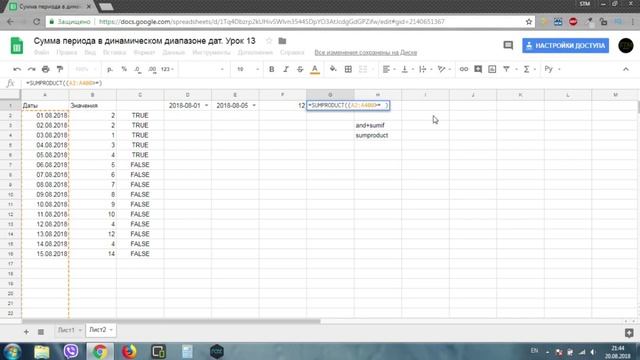Click the redo icon in toolbar
Viewport: 640px width, 360px height.
pos(31,69)
